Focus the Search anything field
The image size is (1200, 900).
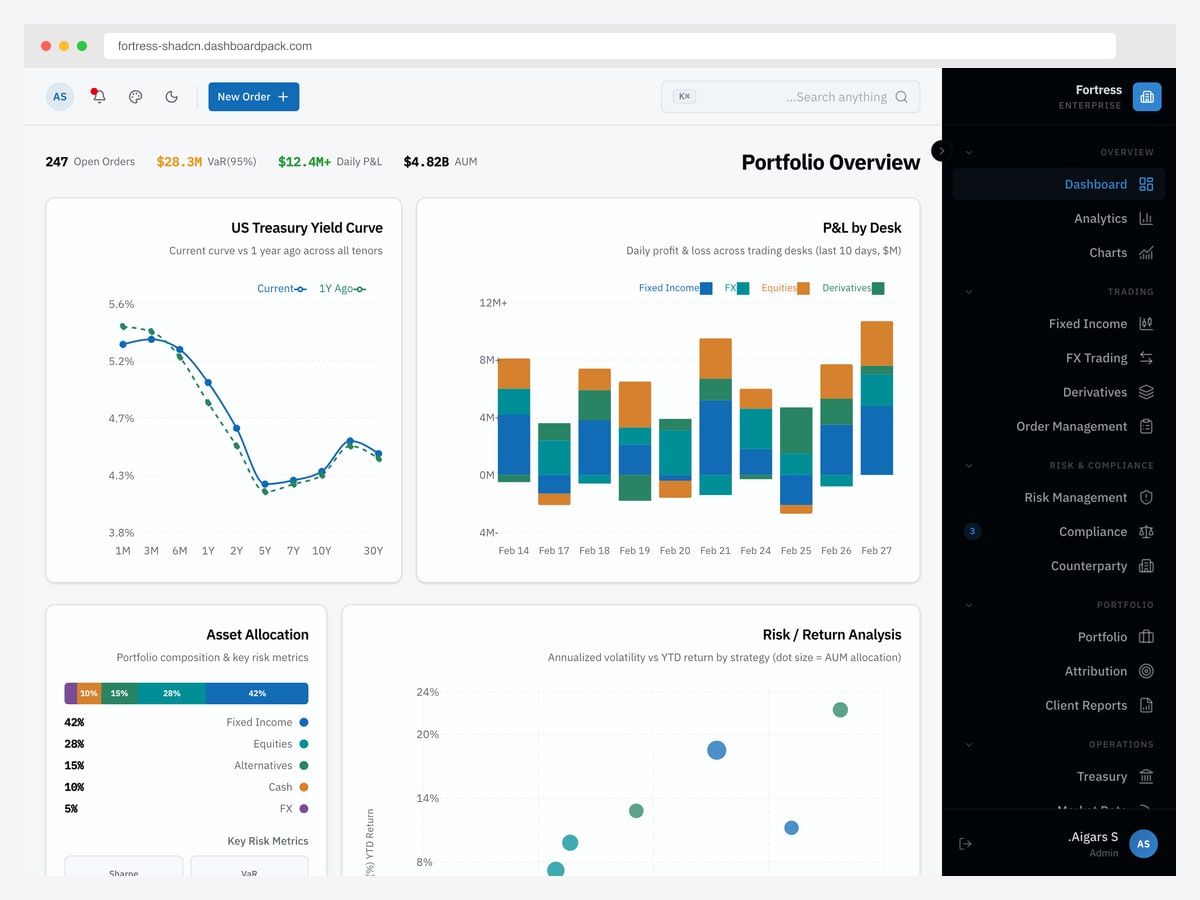tap(790, 97)
